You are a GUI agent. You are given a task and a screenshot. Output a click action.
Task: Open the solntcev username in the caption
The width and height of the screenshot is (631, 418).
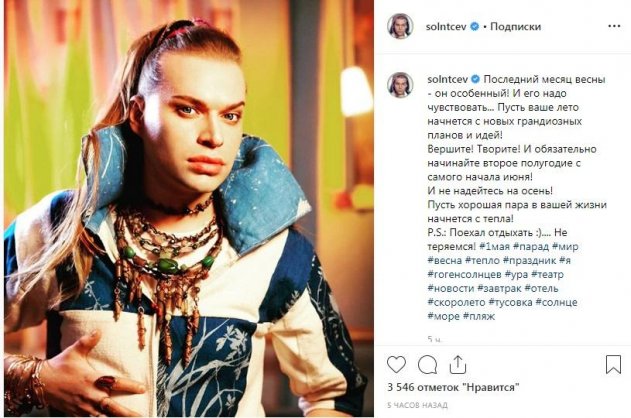[447, 79]
